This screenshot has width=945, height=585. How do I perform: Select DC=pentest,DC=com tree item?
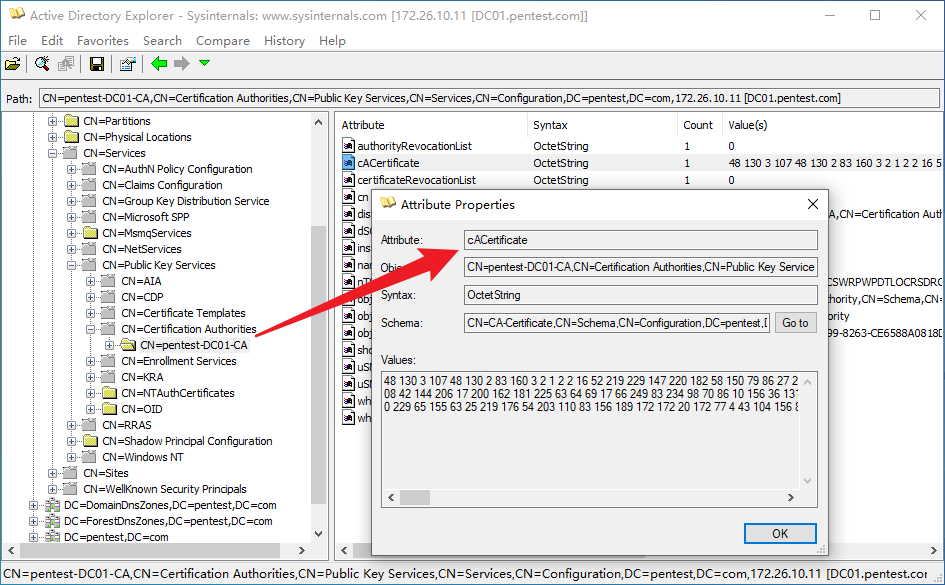116,537
